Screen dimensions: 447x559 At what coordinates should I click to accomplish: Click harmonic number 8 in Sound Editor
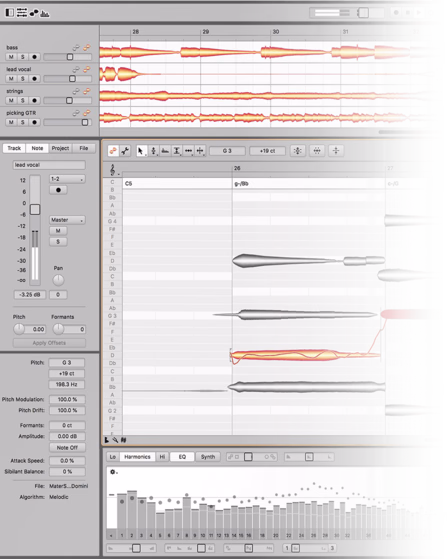click(x=186, y=535)
